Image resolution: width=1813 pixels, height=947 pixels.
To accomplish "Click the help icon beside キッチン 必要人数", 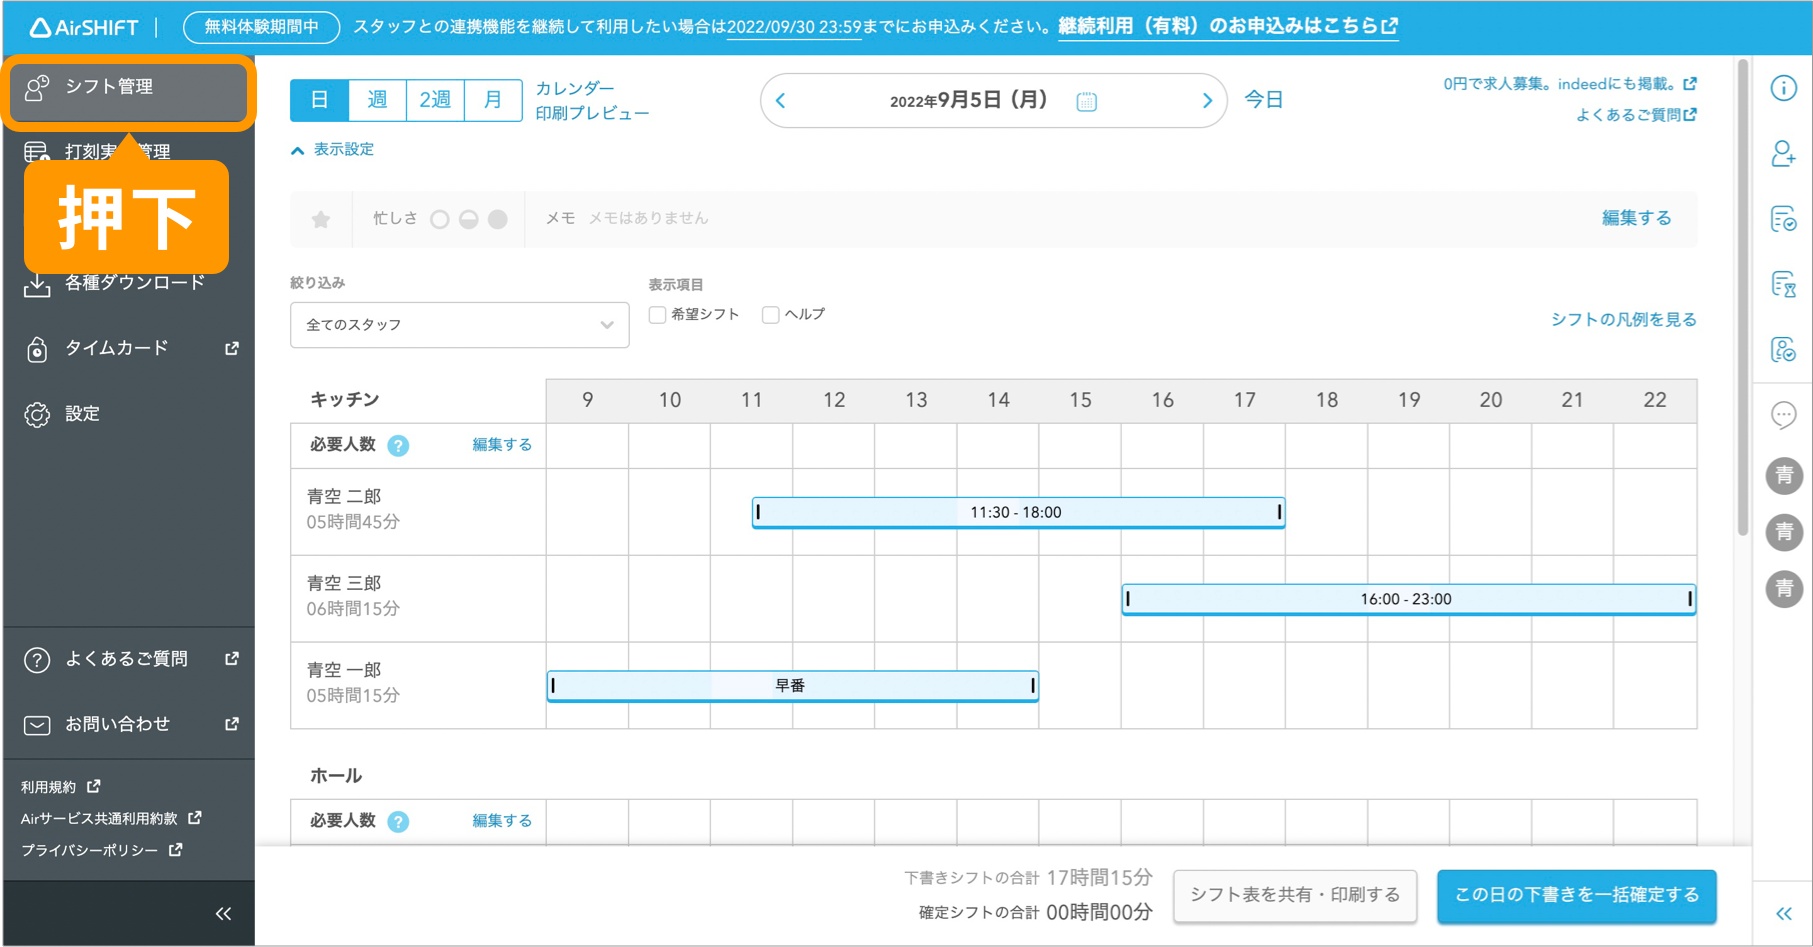I will [x=398, y=446].
